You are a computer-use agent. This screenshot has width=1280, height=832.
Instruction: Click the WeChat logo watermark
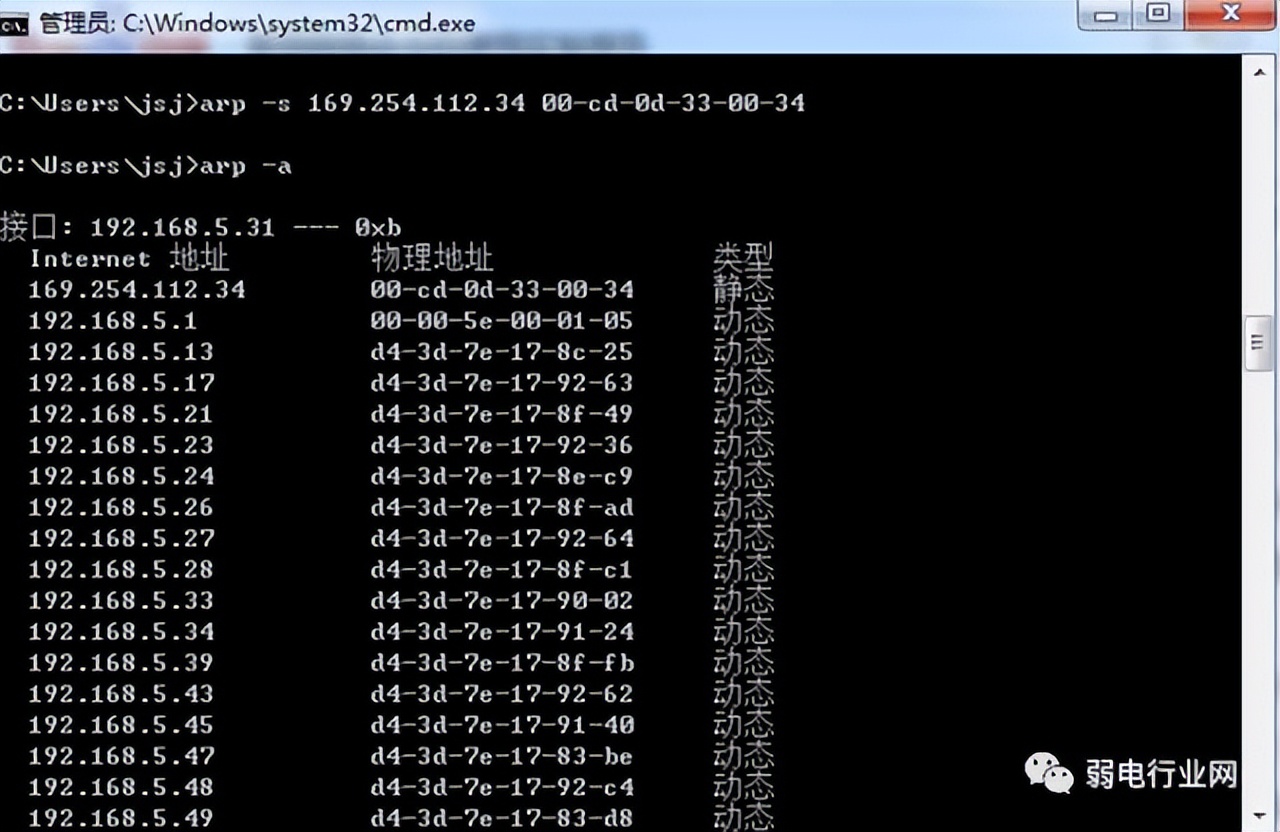(1049, 773)
